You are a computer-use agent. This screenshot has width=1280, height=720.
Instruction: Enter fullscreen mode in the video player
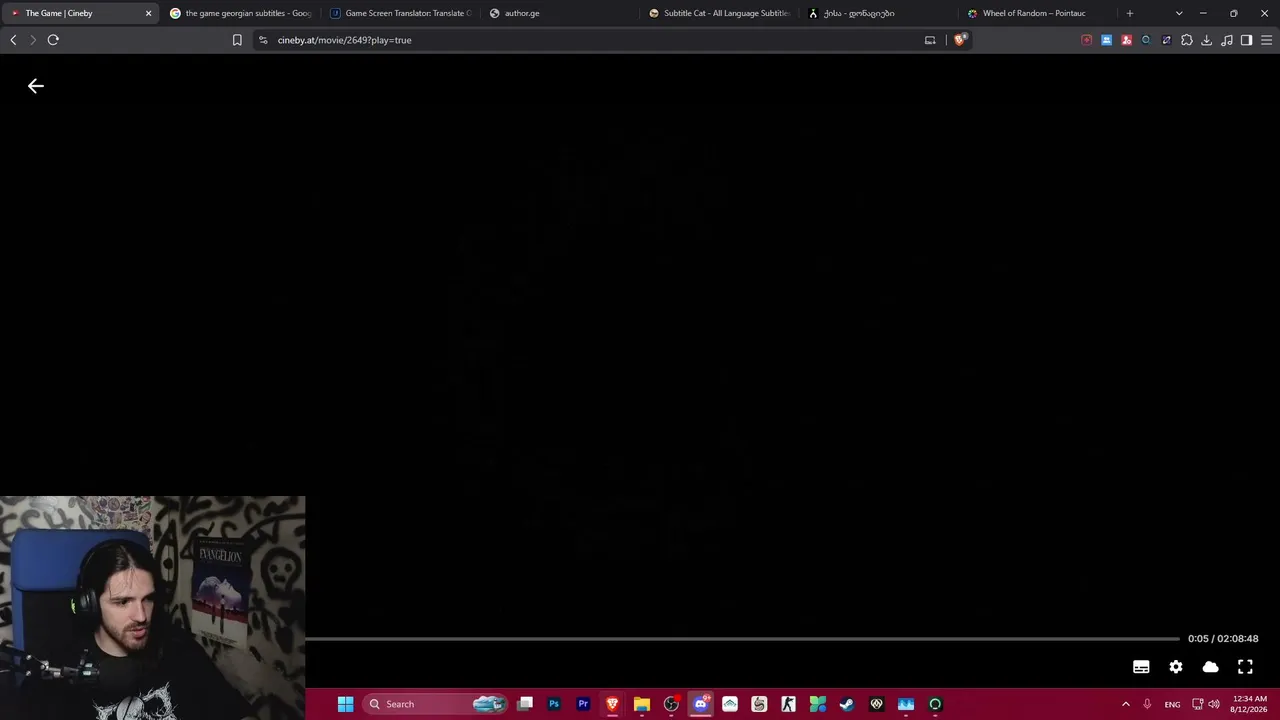[x=1245, y=667]
